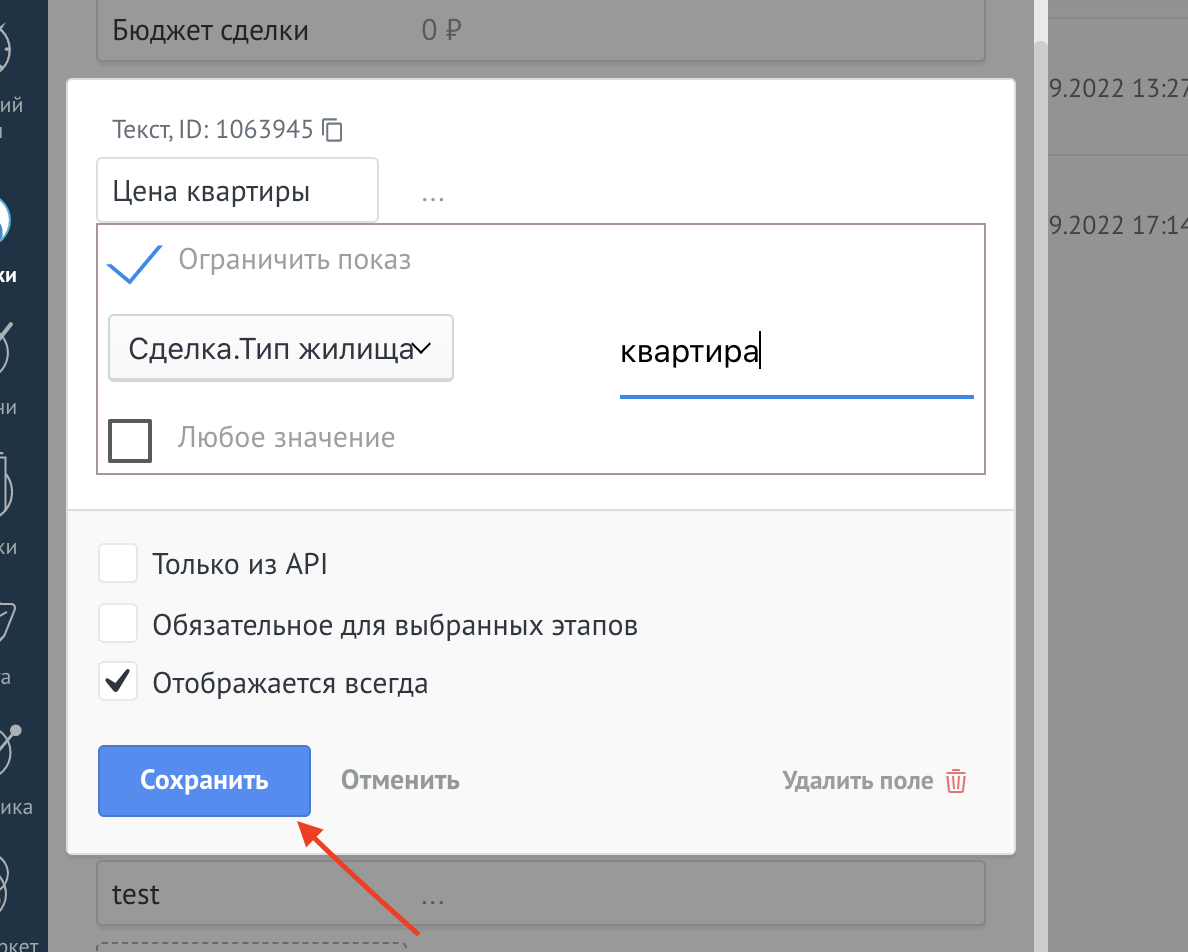The image size is (1188, 952).
Task: Click the квартира value input
Action: pyautogui.click(x=795, y=354)
